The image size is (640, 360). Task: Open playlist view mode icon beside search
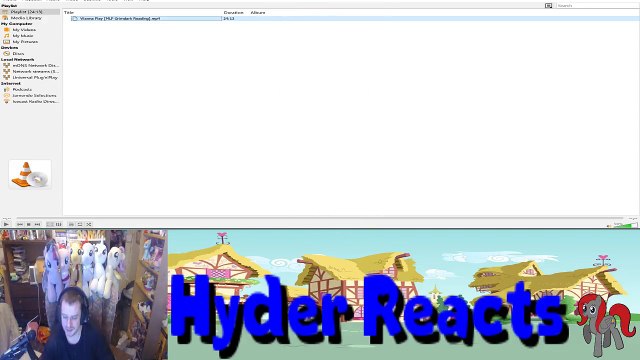[x=549, y=6]
